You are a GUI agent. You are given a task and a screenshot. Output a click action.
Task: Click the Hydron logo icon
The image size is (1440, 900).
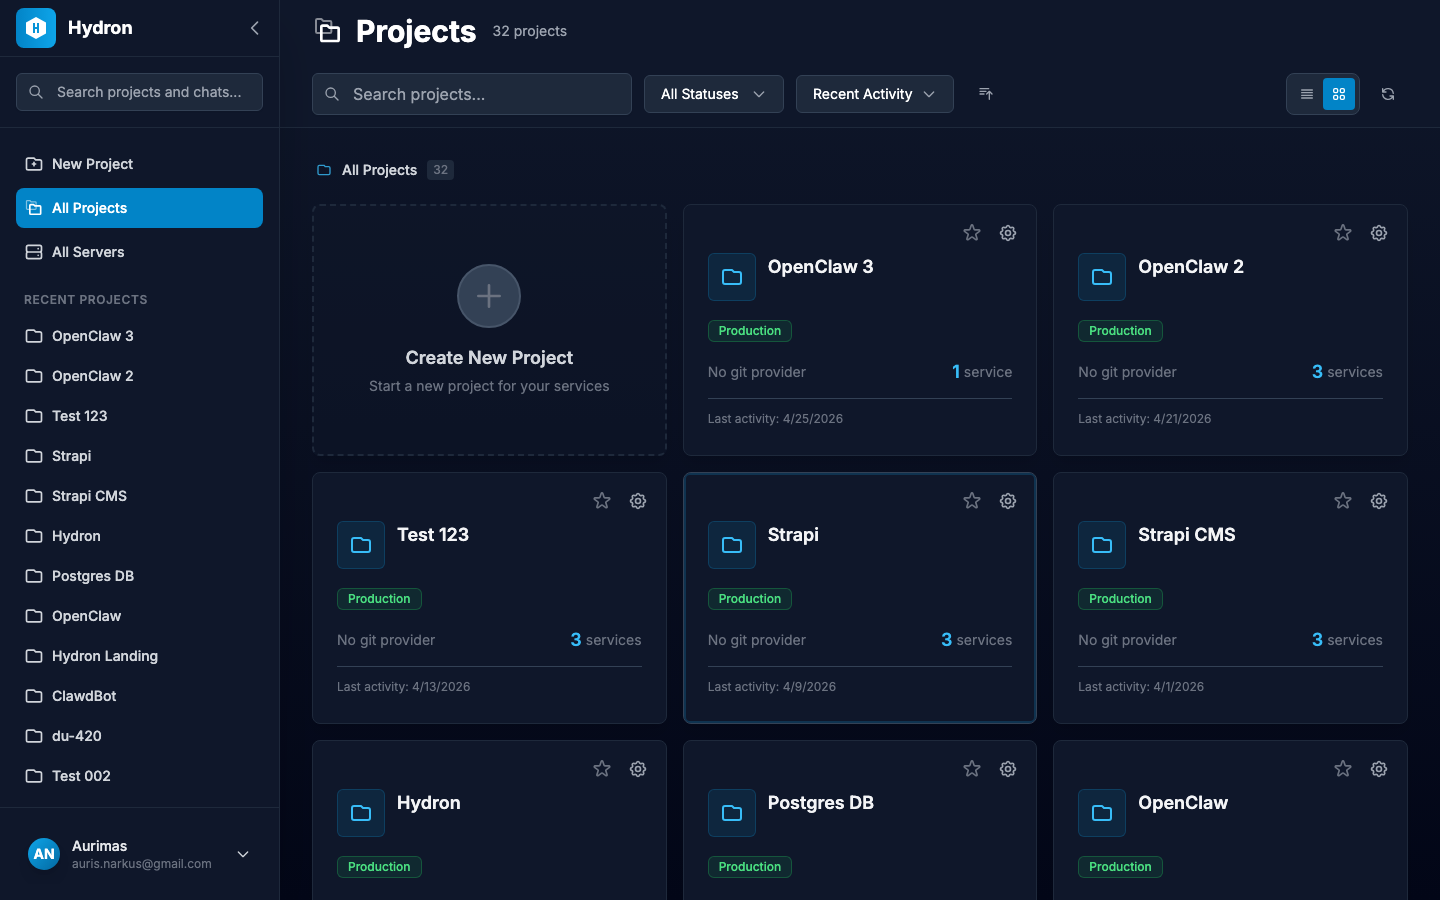pos(36,28)
